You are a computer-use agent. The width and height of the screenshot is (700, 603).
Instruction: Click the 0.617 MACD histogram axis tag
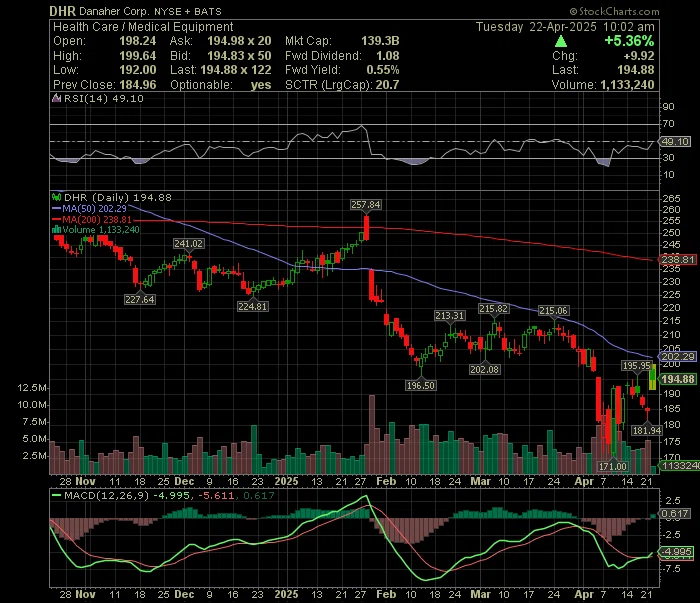675,514
